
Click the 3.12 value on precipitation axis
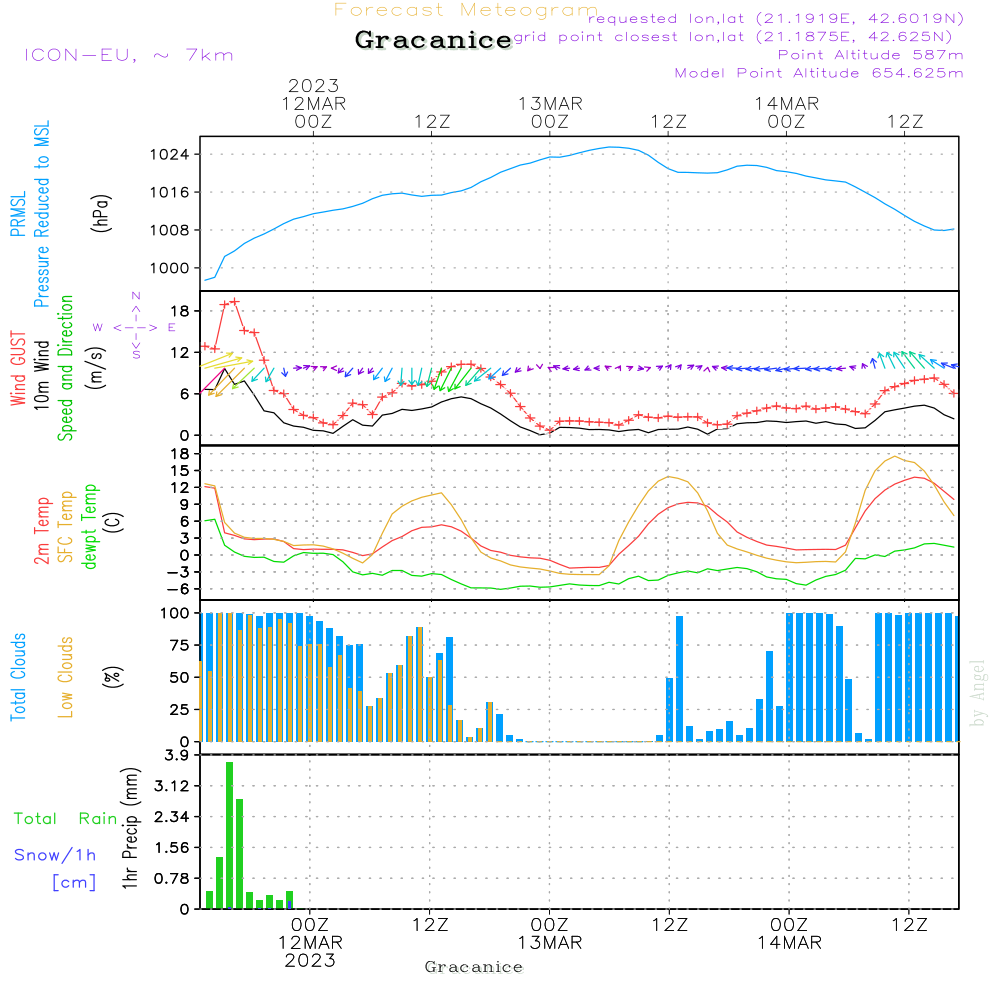click(172, 786)
